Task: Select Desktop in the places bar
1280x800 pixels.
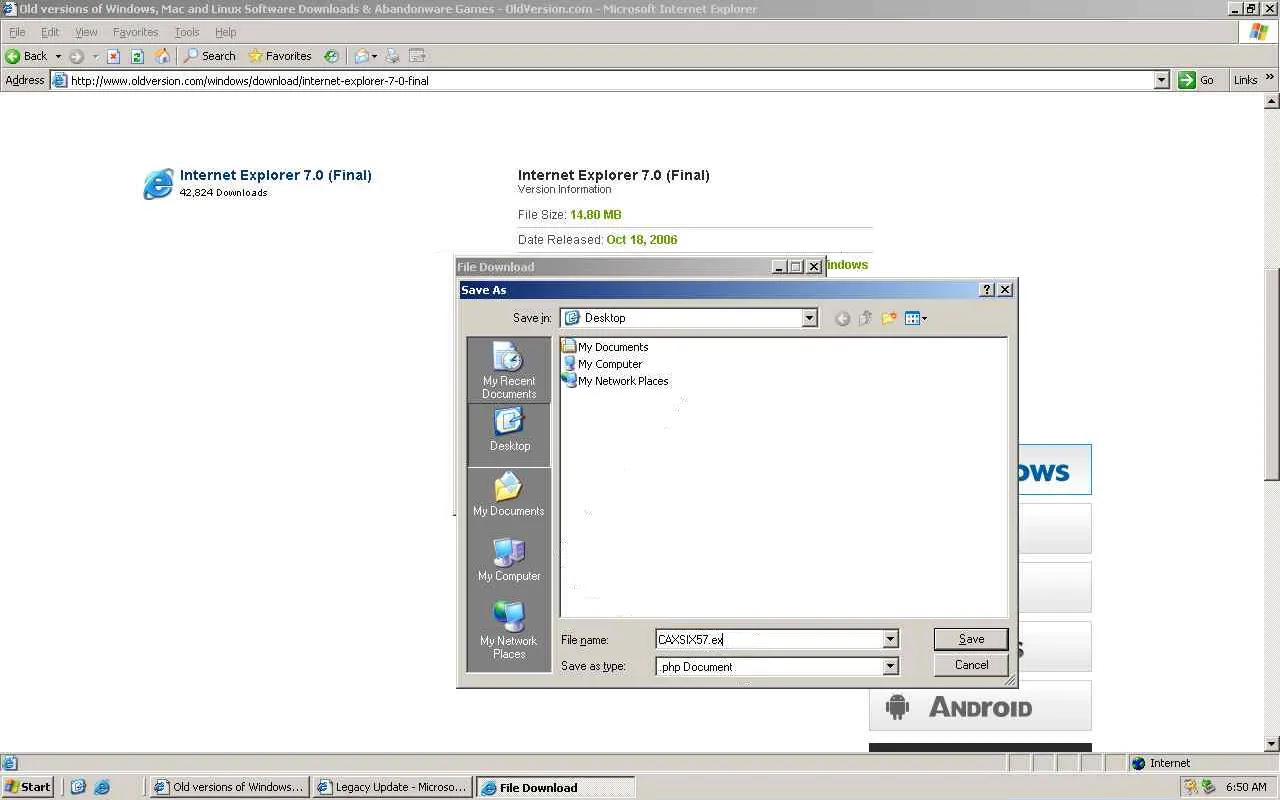Action: (509, 435)
